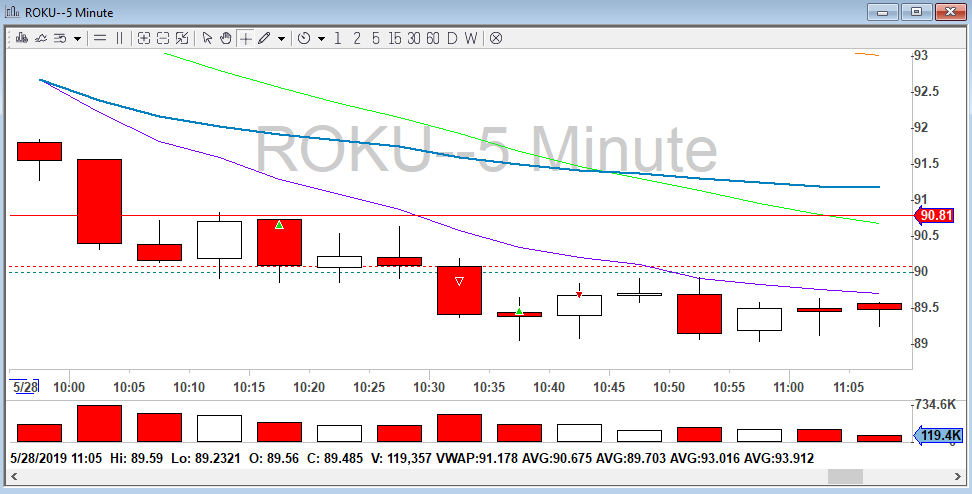The width and height of the screenshot is (972, 494).
Task: Switch chart to 60 minute interval
Action: pos(433,38)
